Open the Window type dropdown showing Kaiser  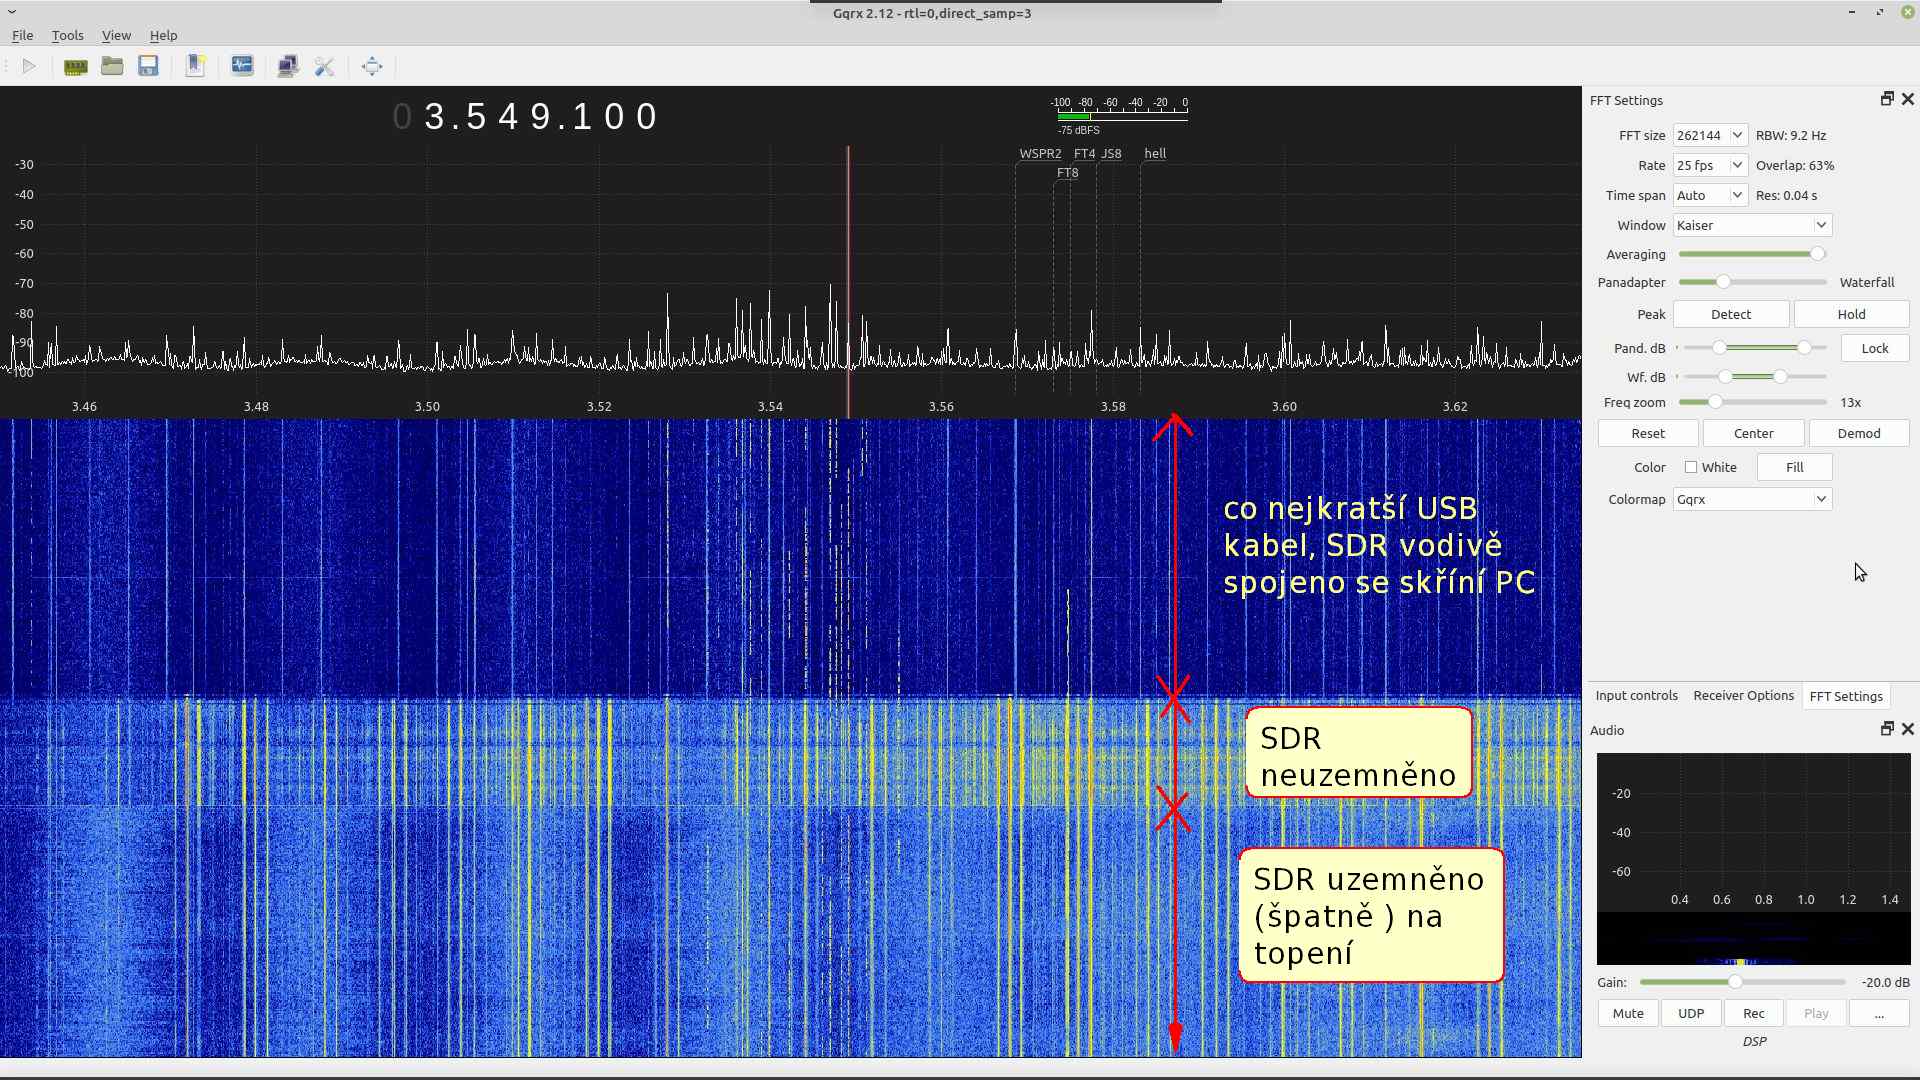[x=1751, y=225]
